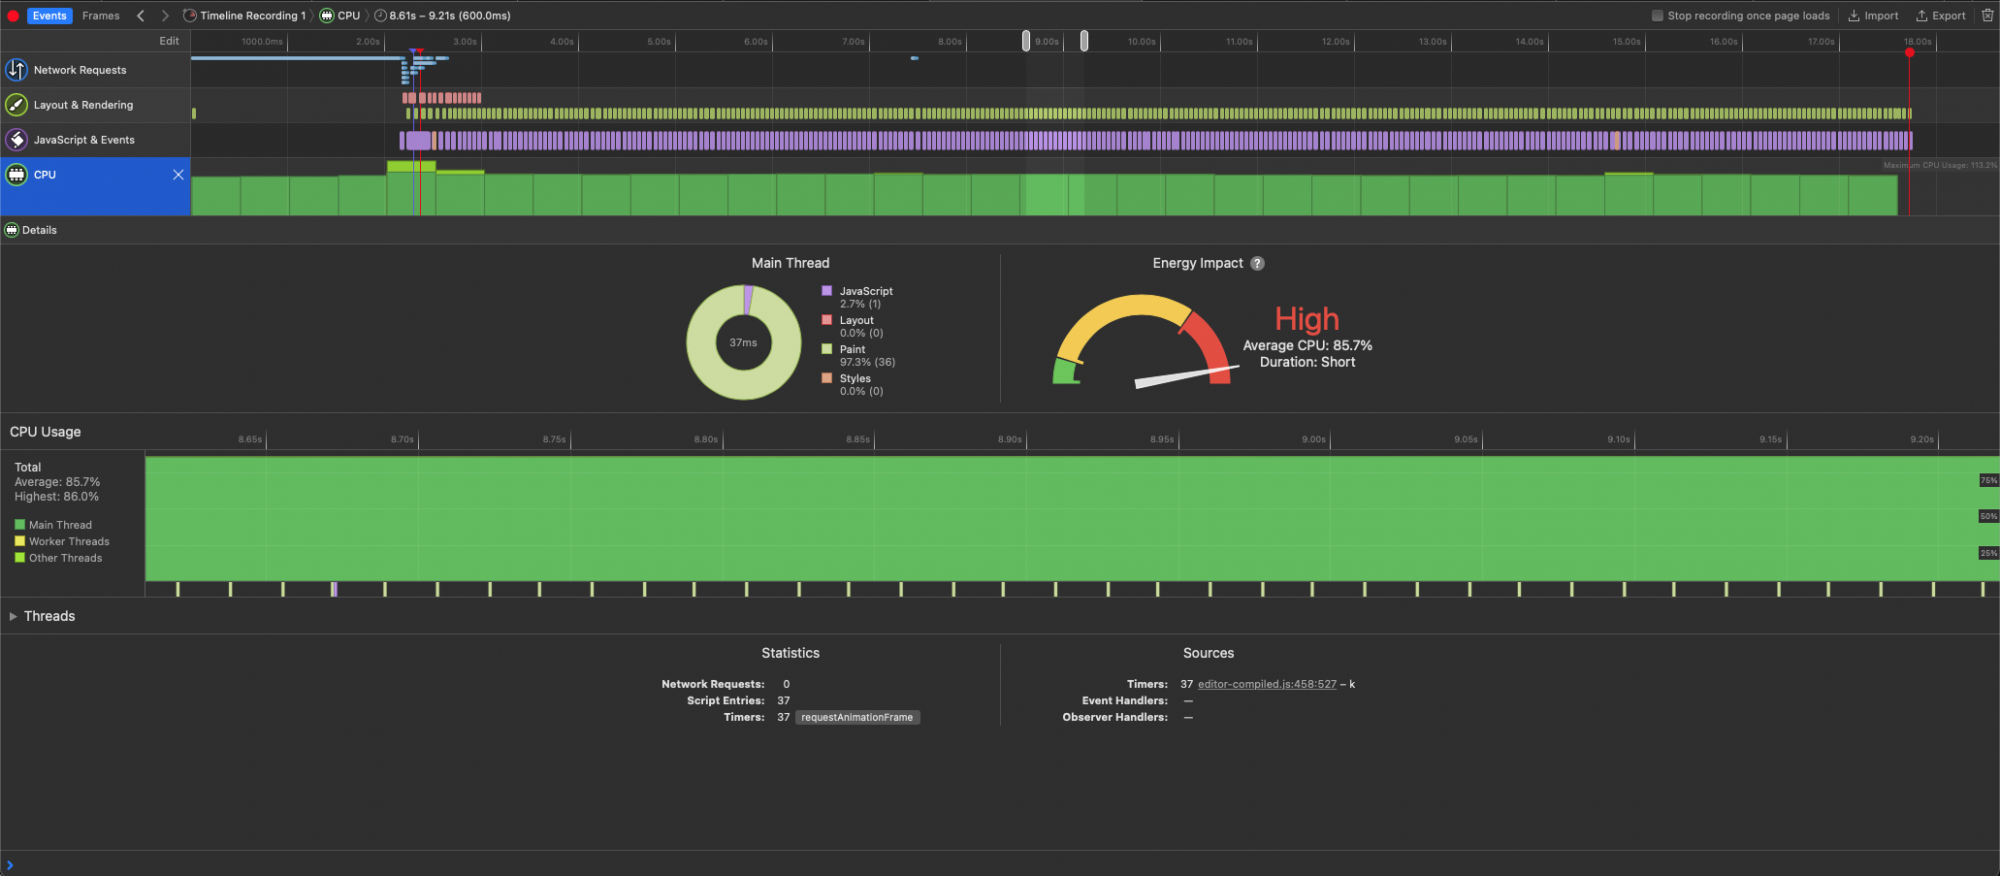The image size is (2000, 876).
Task: Go back with the left chevron
Action: [140, 15]
